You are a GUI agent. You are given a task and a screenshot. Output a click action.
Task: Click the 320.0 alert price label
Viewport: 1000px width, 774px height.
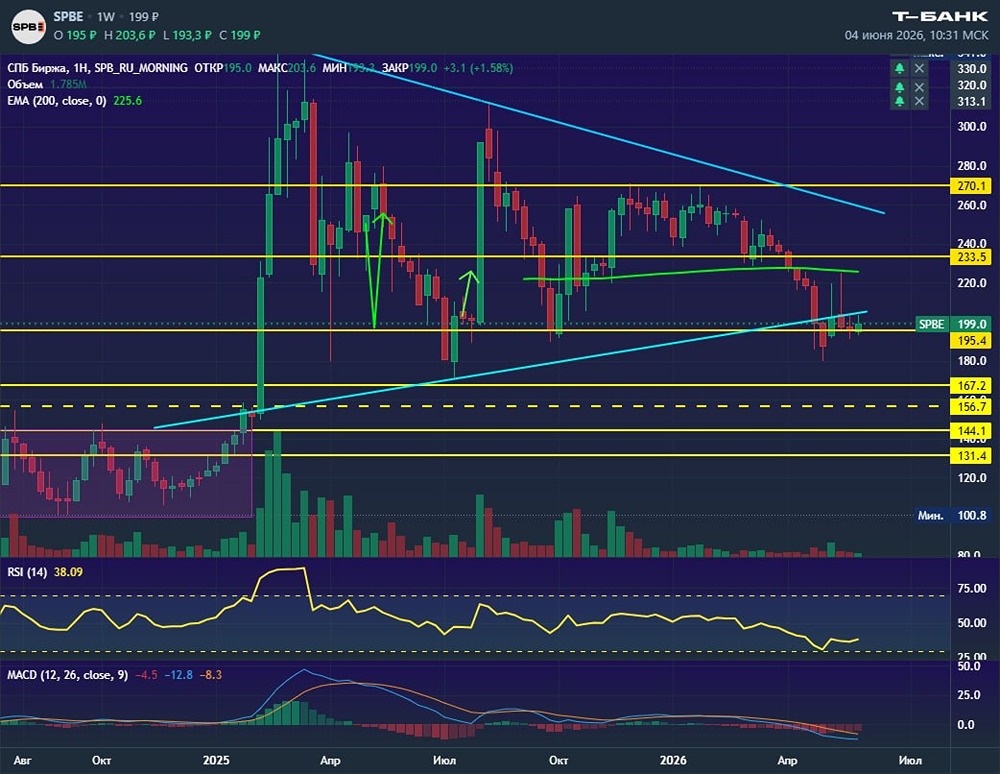[971, 85]
